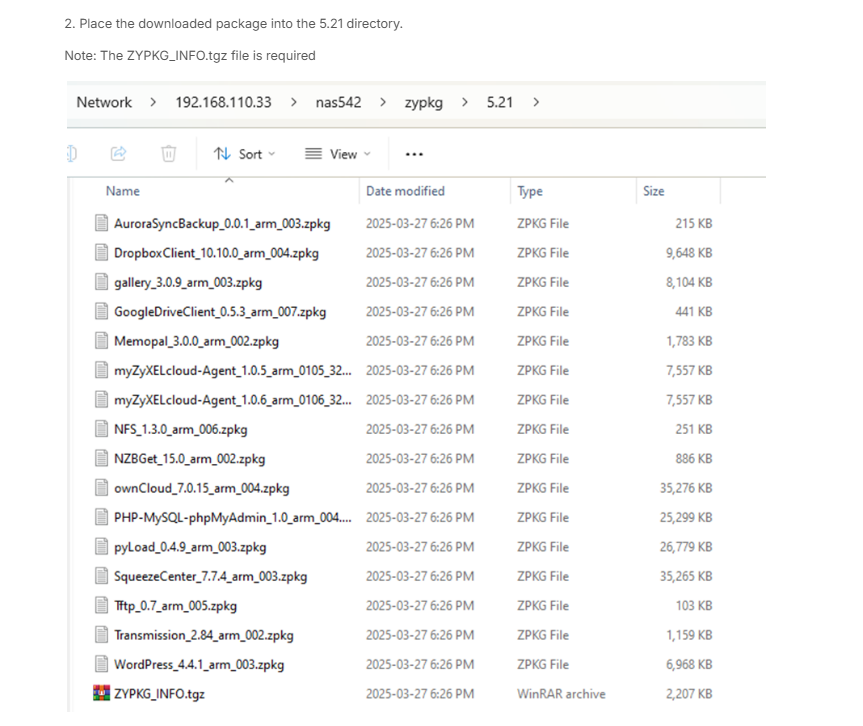Click the Delete trash can icon
The height and width of the screenshot is (726, 863).
coord(168,154)
